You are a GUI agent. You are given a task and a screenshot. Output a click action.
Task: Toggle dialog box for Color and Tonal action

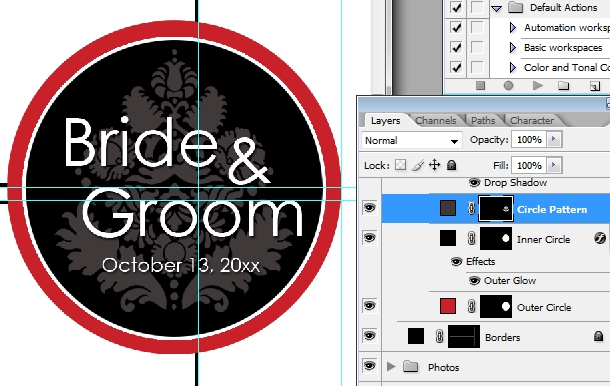(477, 67)
